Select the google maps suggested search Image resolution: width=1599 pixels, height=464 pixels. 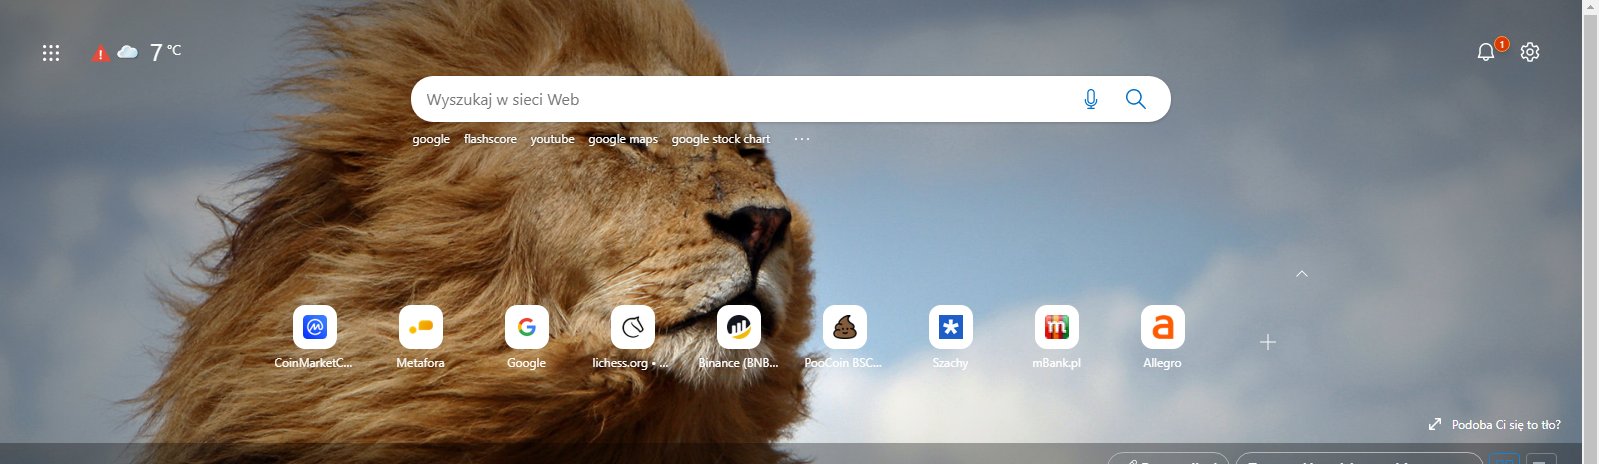623,139
